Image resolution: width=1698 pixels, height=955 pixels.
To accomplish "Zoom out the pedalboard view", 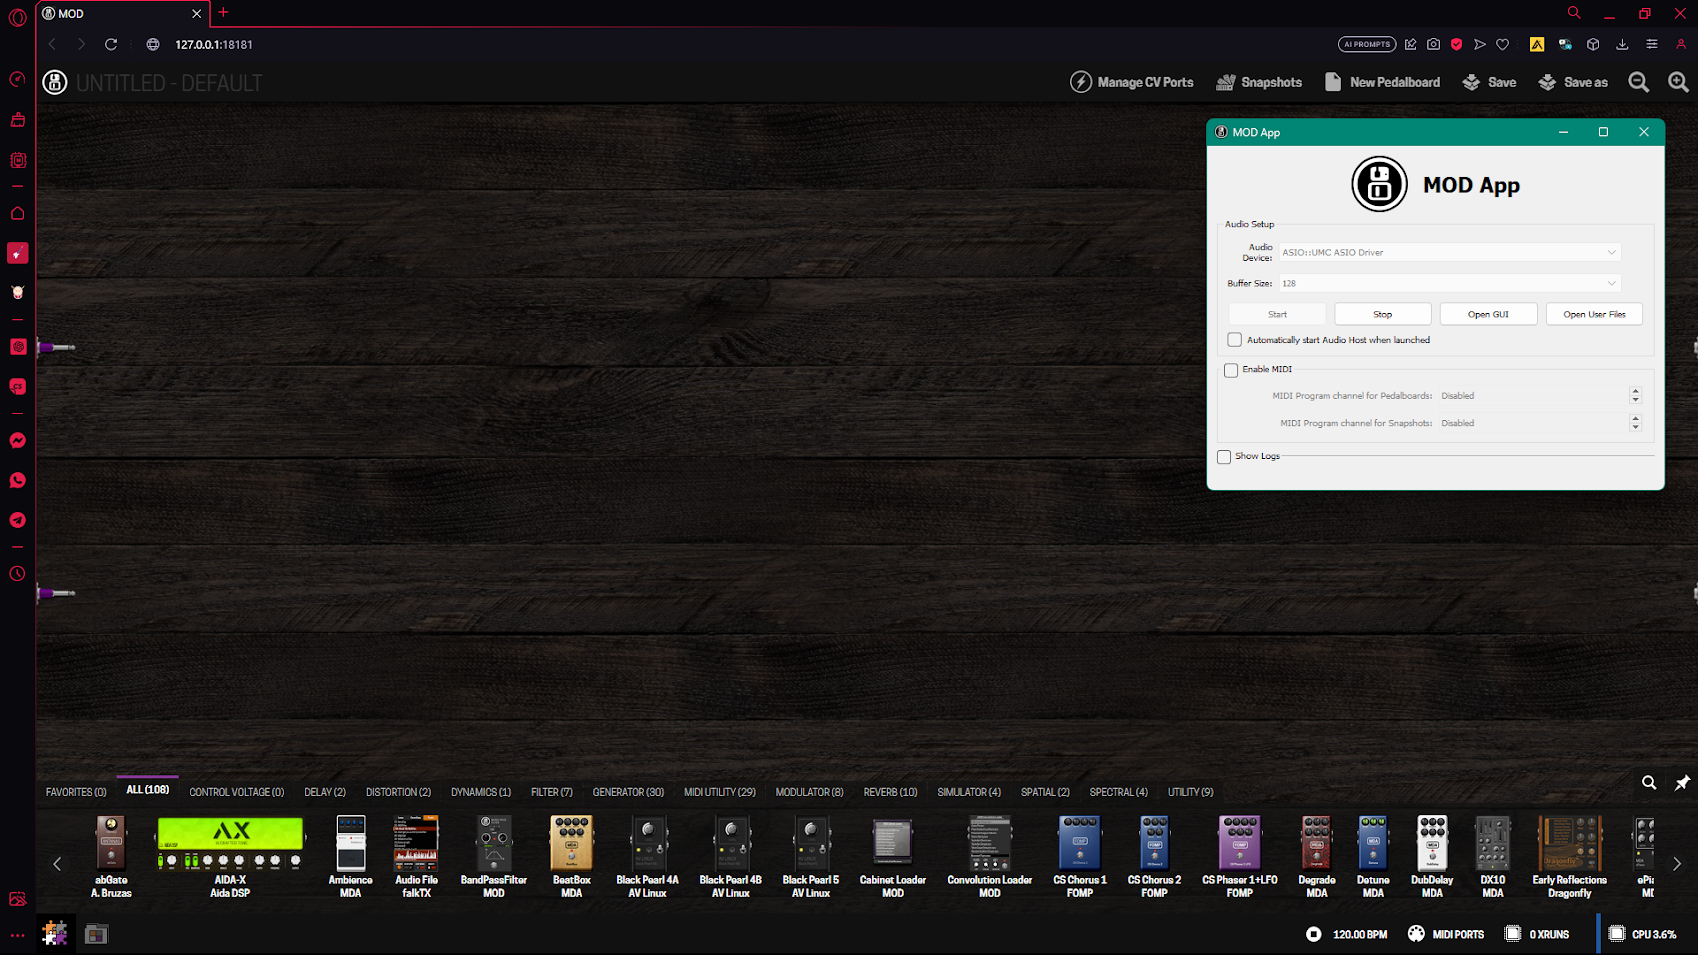I will tap(1638, 82).
